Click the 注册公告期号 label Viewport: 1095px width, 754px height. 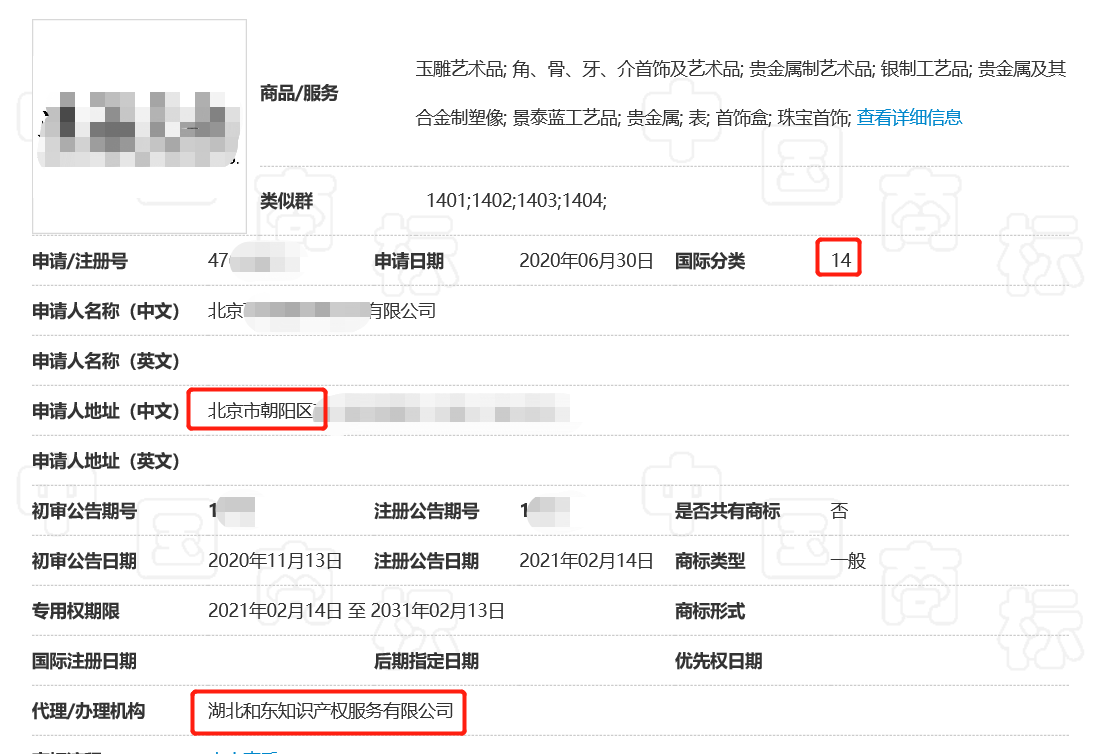tap(427, 511)
